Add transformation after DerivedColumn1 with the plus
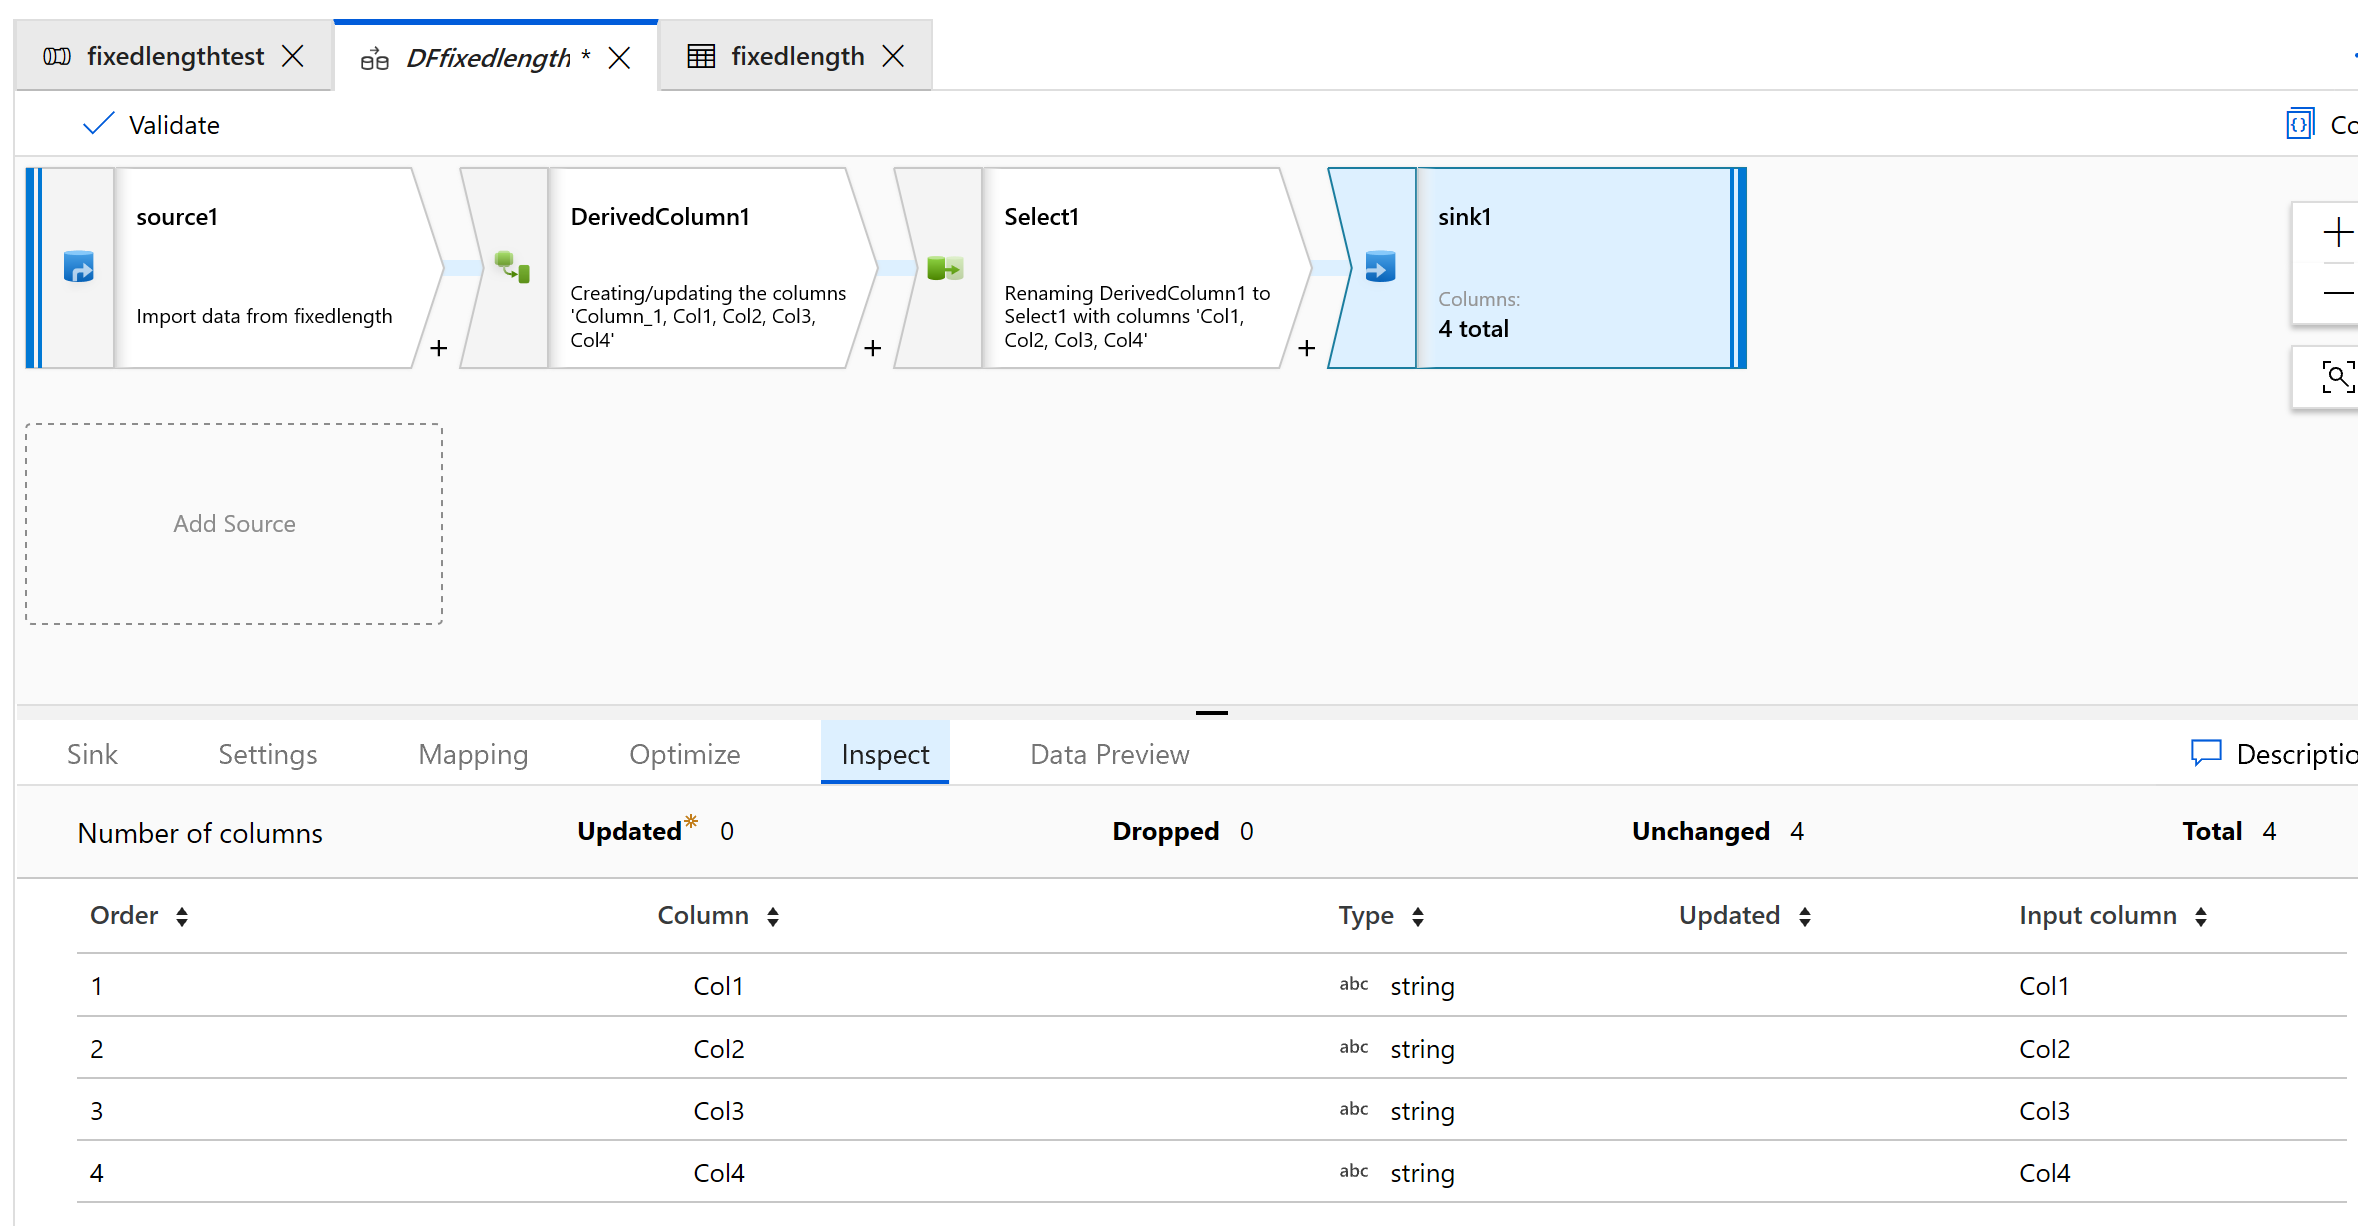This screenshot has width=2358, height=1226. click(872, 348)
